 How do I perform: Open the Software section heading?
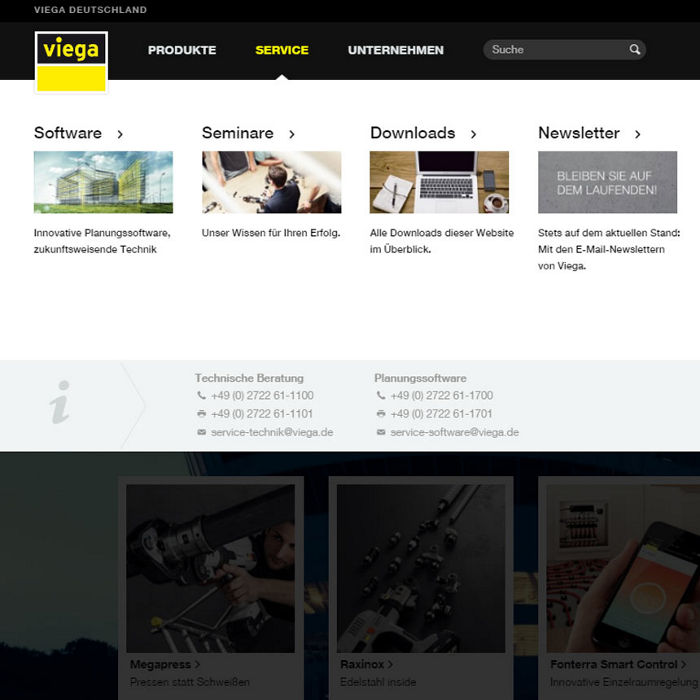[x=68, y=133]
